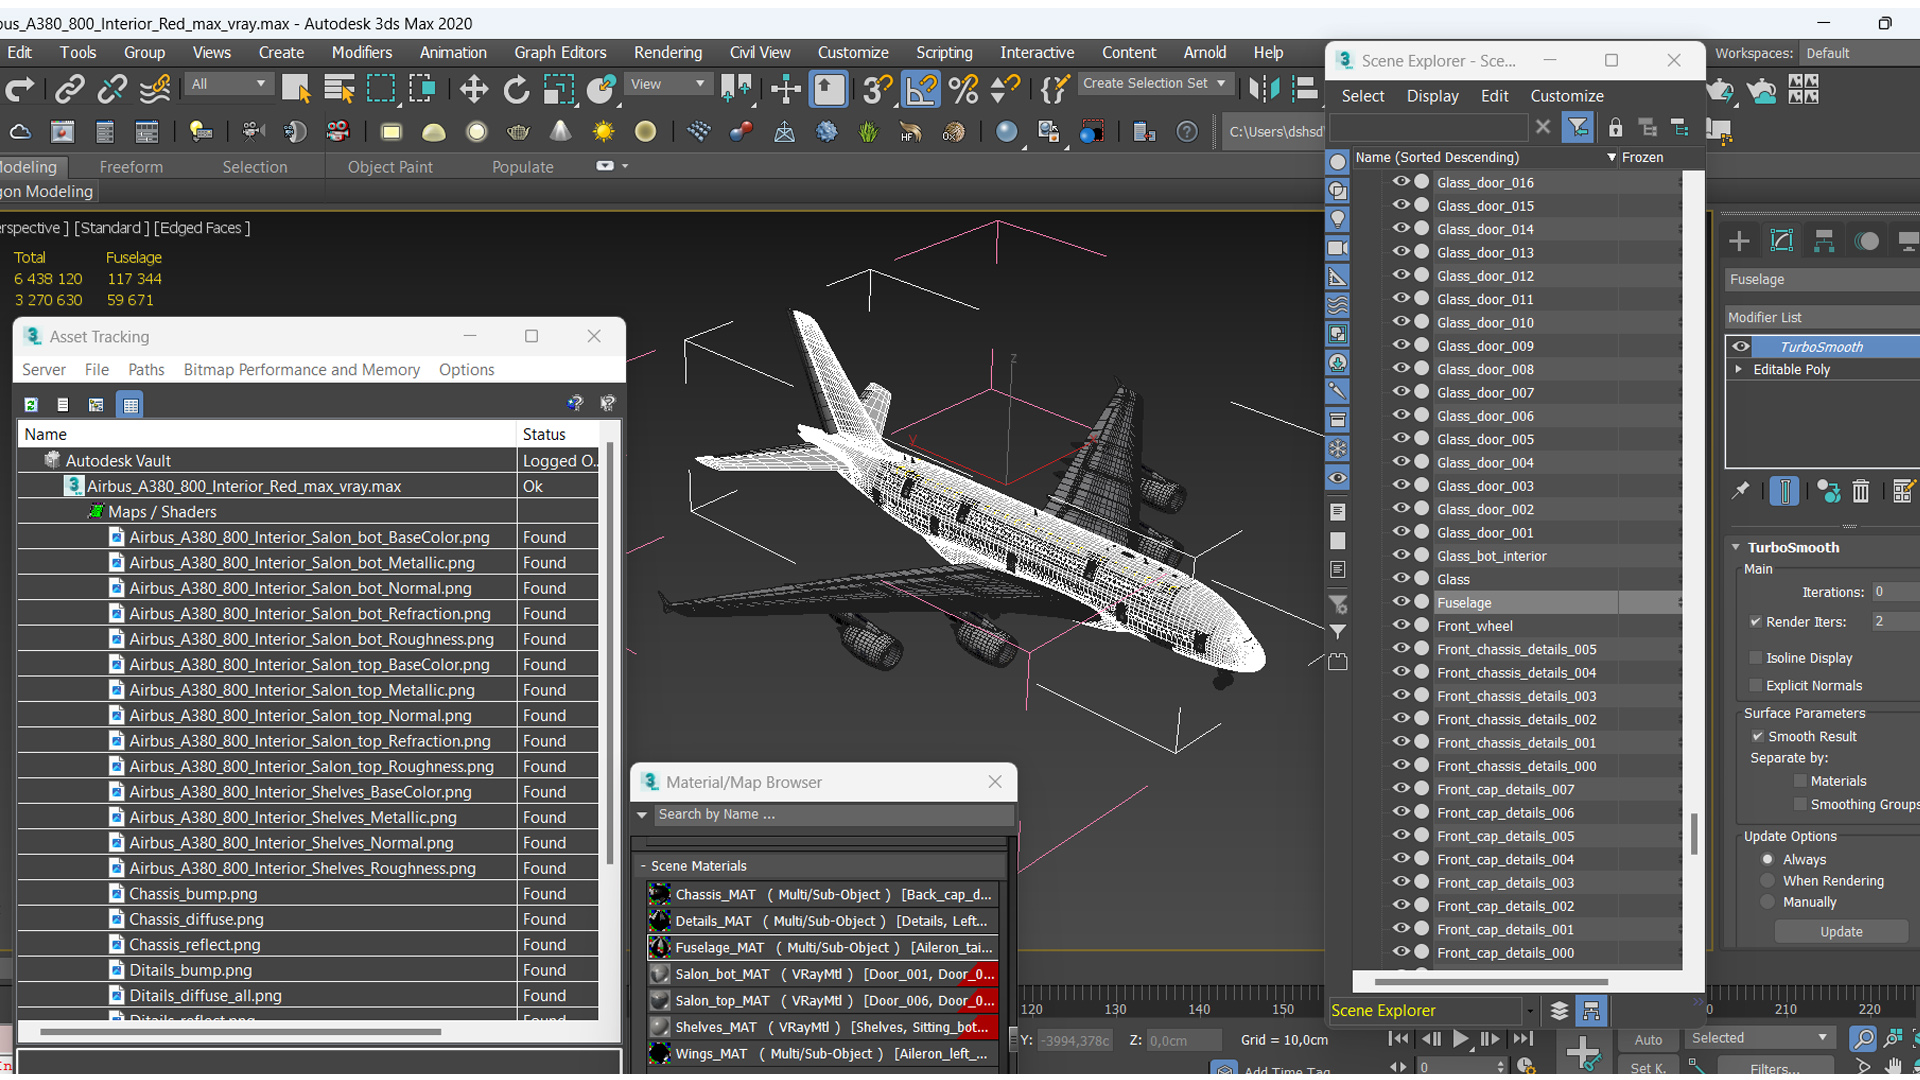The height and width of the screenshot is (1080, 1920).
Task: Click the Select and Link icon
Action: click(x=69, y=90)
